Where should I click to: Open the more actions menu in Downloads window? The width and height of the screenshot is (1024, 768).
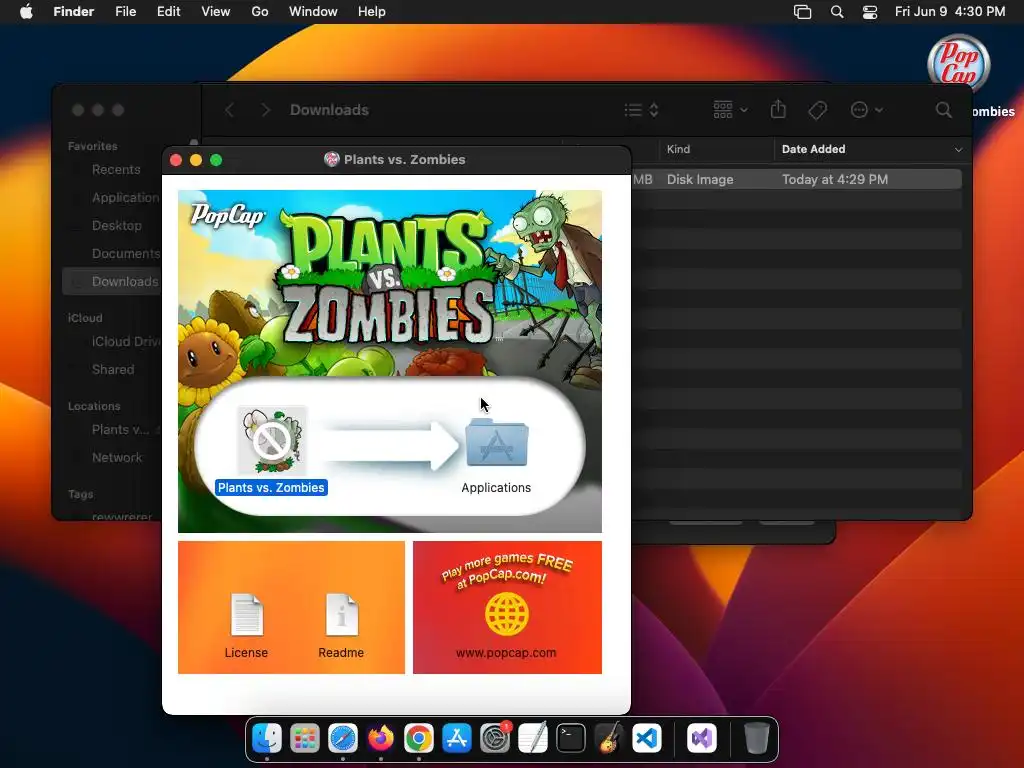pos(867,110)
